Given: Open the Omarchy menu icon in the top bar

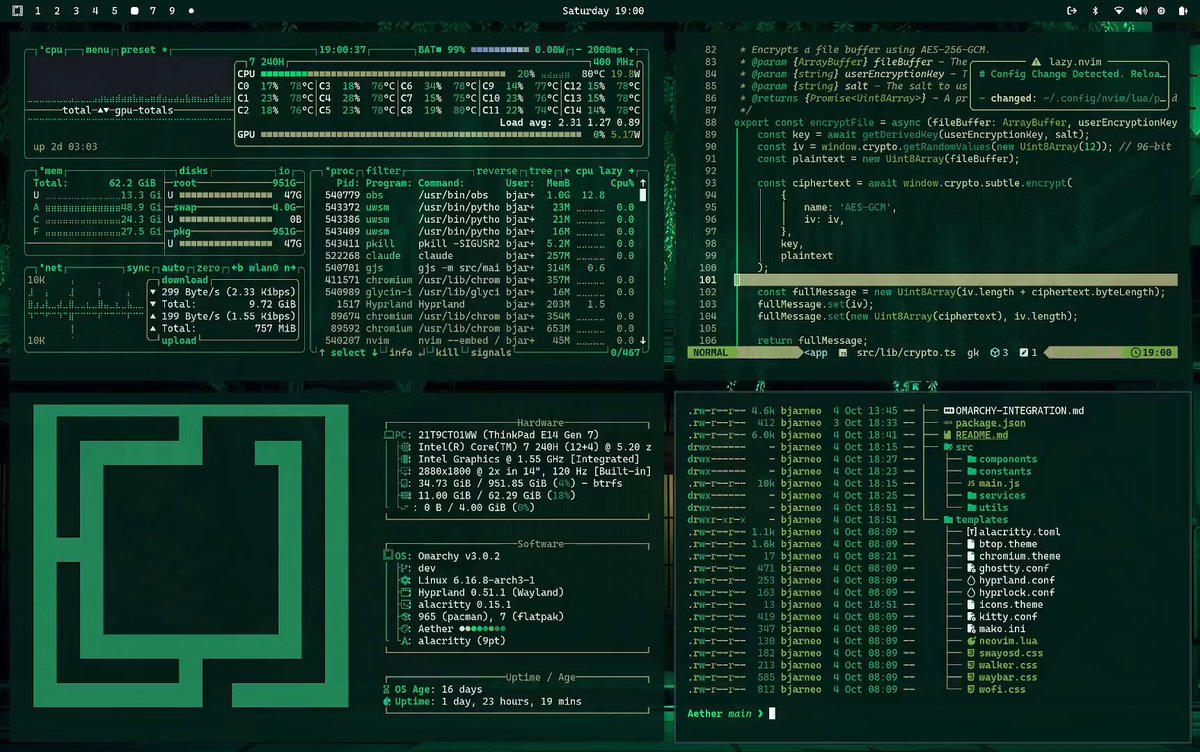Looking at the screenshot, I should click(16, 10).
